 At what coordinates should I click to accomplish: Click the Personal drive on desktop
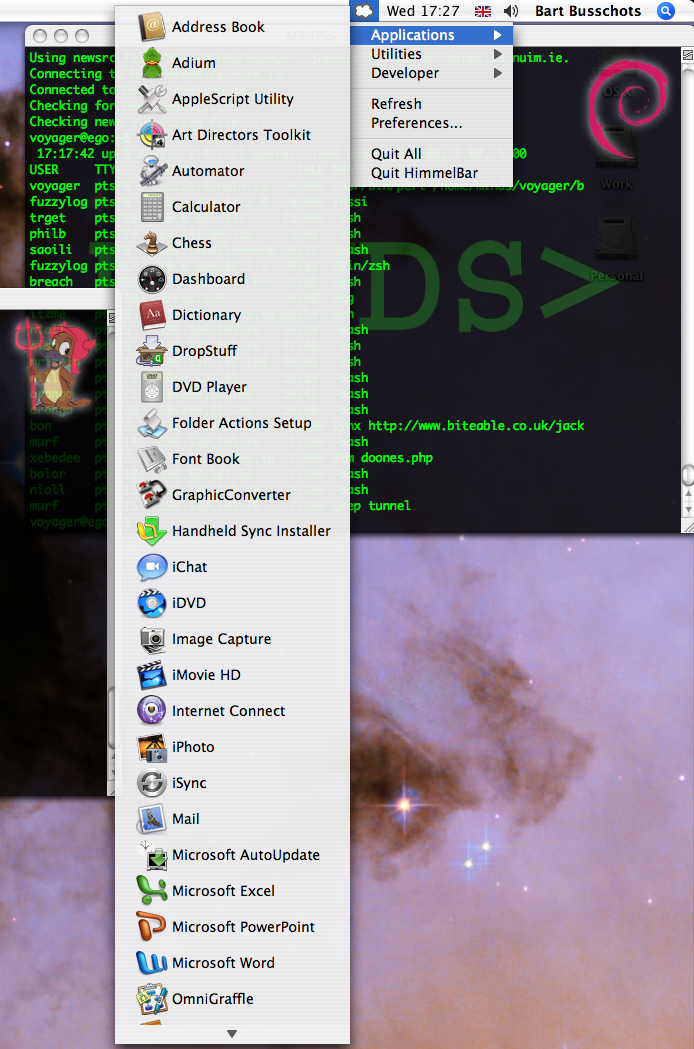(x=616, y=250)
